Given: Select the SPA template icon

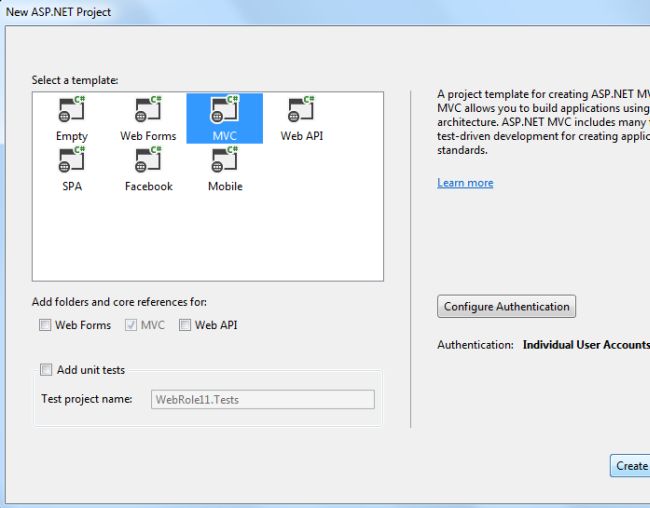Looking at the screenshot, I should 72,159.
